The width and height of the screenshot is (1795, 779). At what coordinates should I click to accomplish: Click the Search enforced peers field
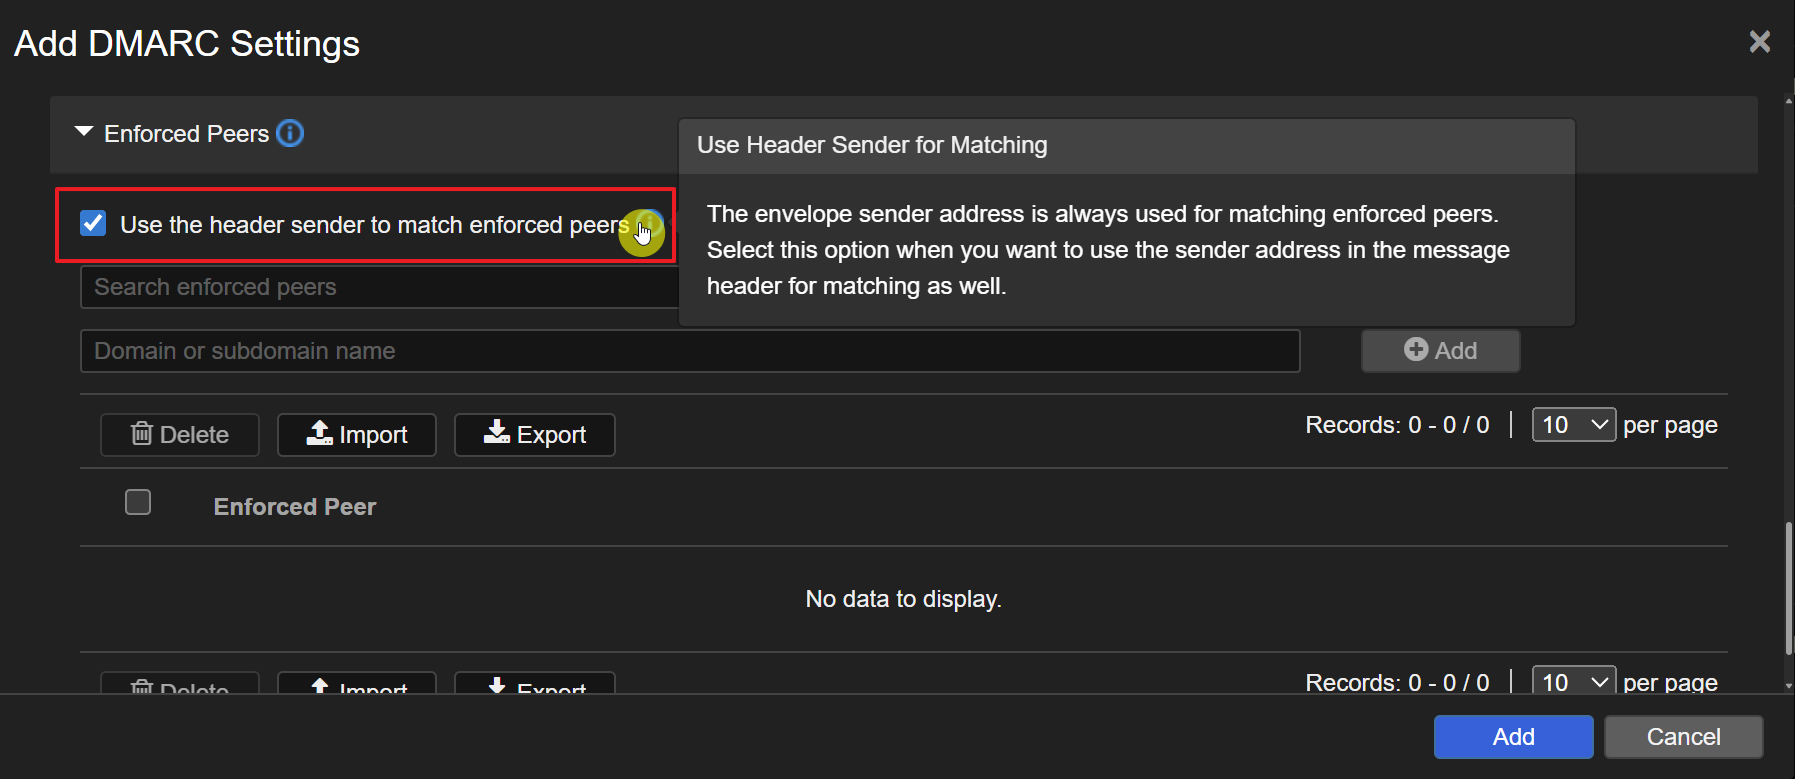380,287
